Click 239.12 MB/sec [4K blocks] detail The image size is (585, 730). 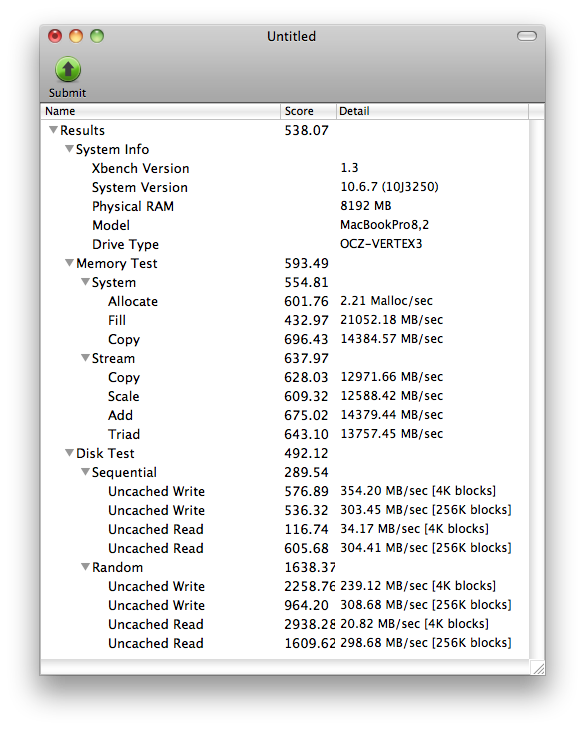click(x=418, y=586)
